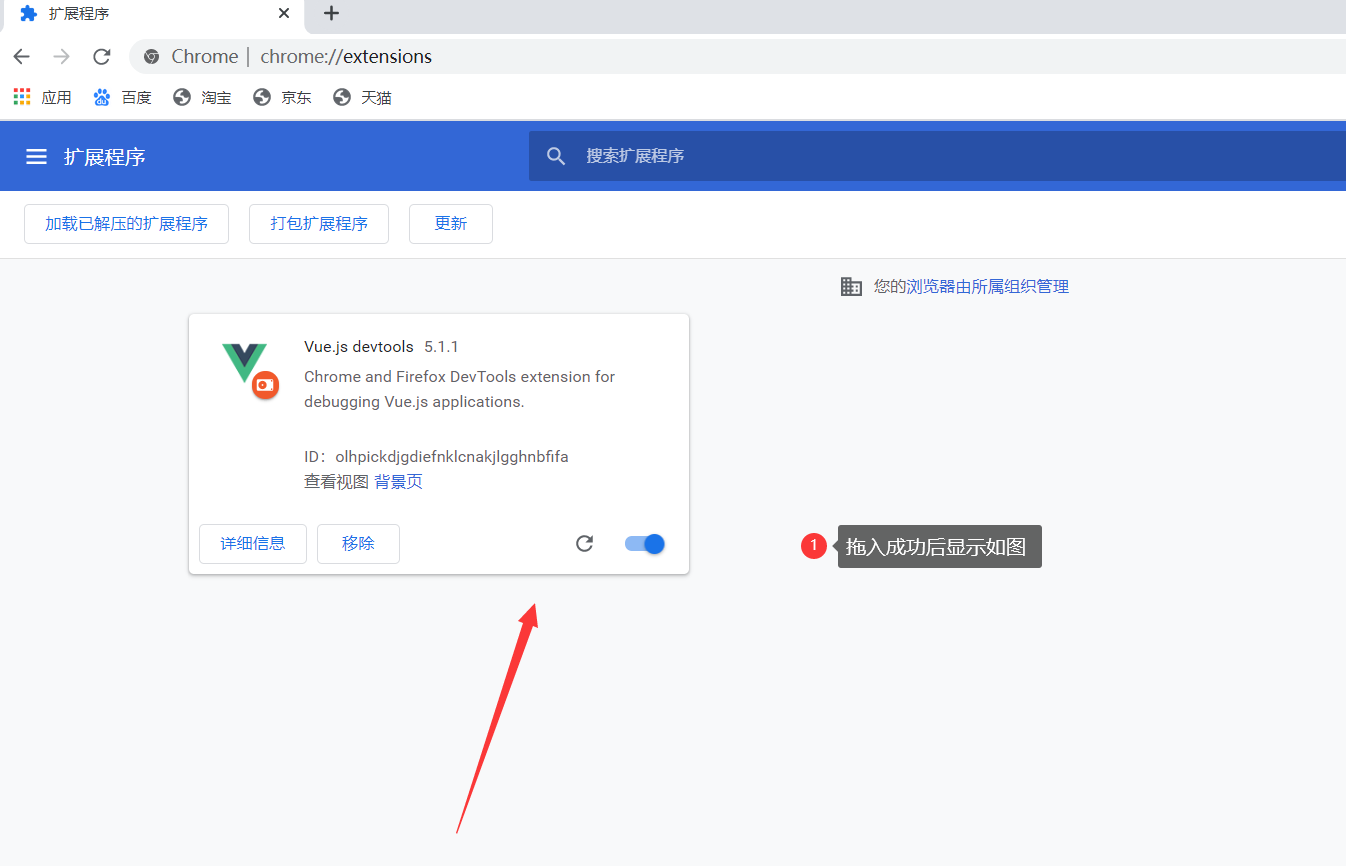Screen dimensions: 1346x866
Task: Reload the current page
Action: (101, 57)
